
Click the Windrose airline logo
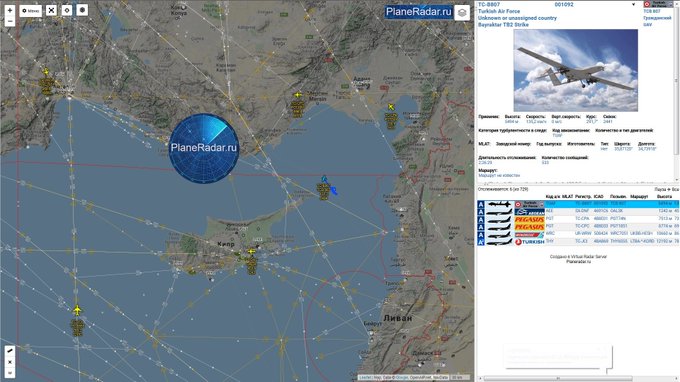tap(530, 234)
